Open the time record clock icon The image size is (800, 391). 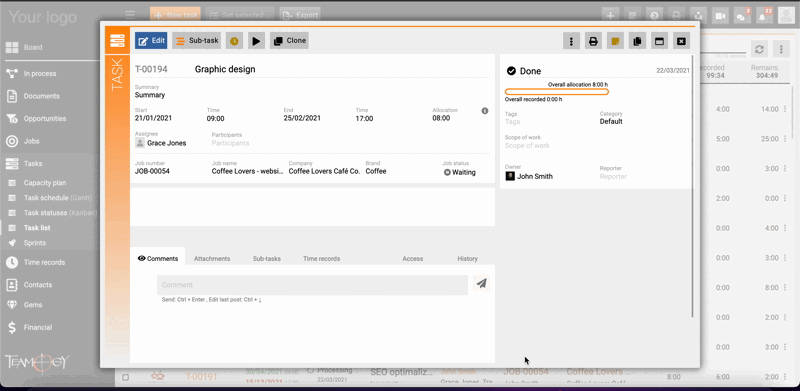(234, 41)
